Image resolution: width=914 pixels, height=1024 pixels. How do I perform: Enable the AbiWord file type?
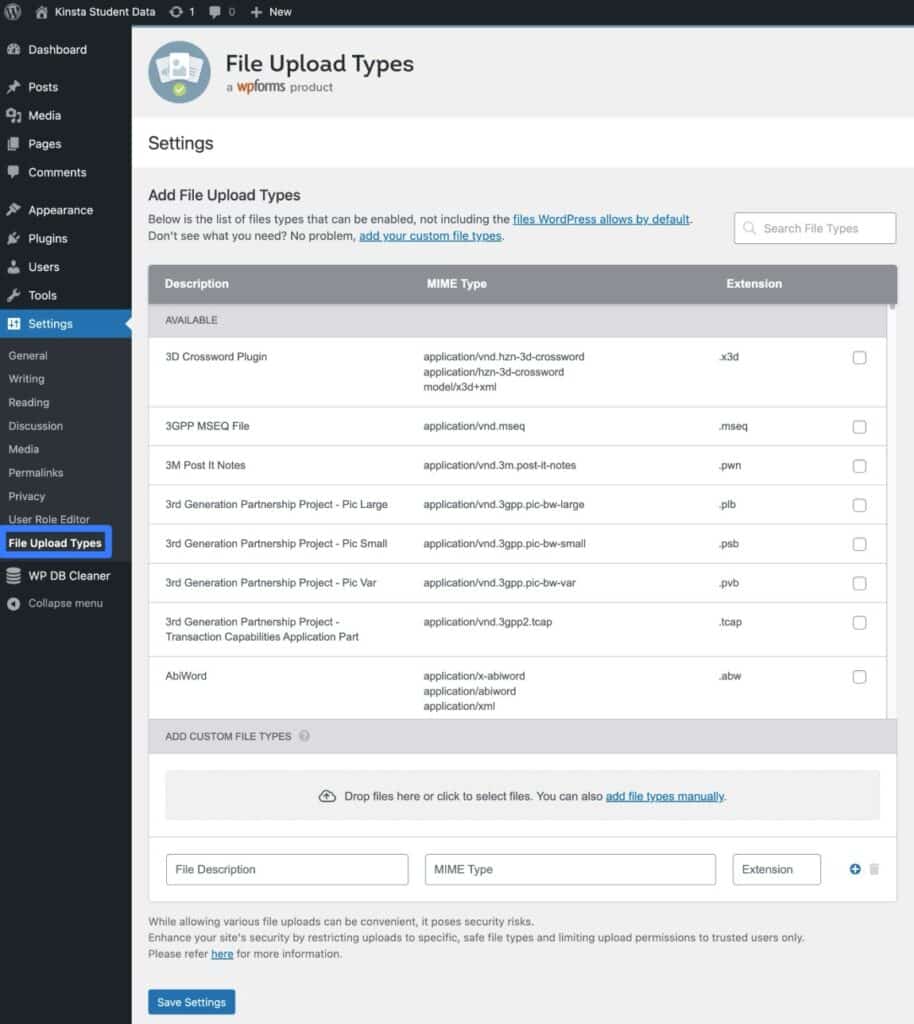859,676
